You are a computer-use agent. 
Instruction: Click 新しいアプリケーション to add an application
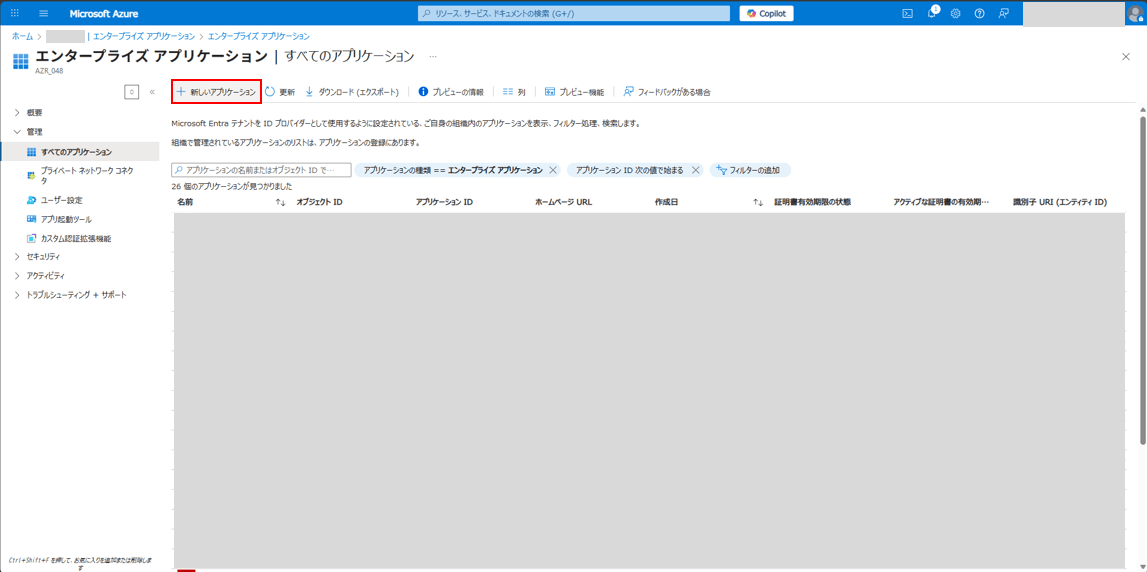(216, 92)
